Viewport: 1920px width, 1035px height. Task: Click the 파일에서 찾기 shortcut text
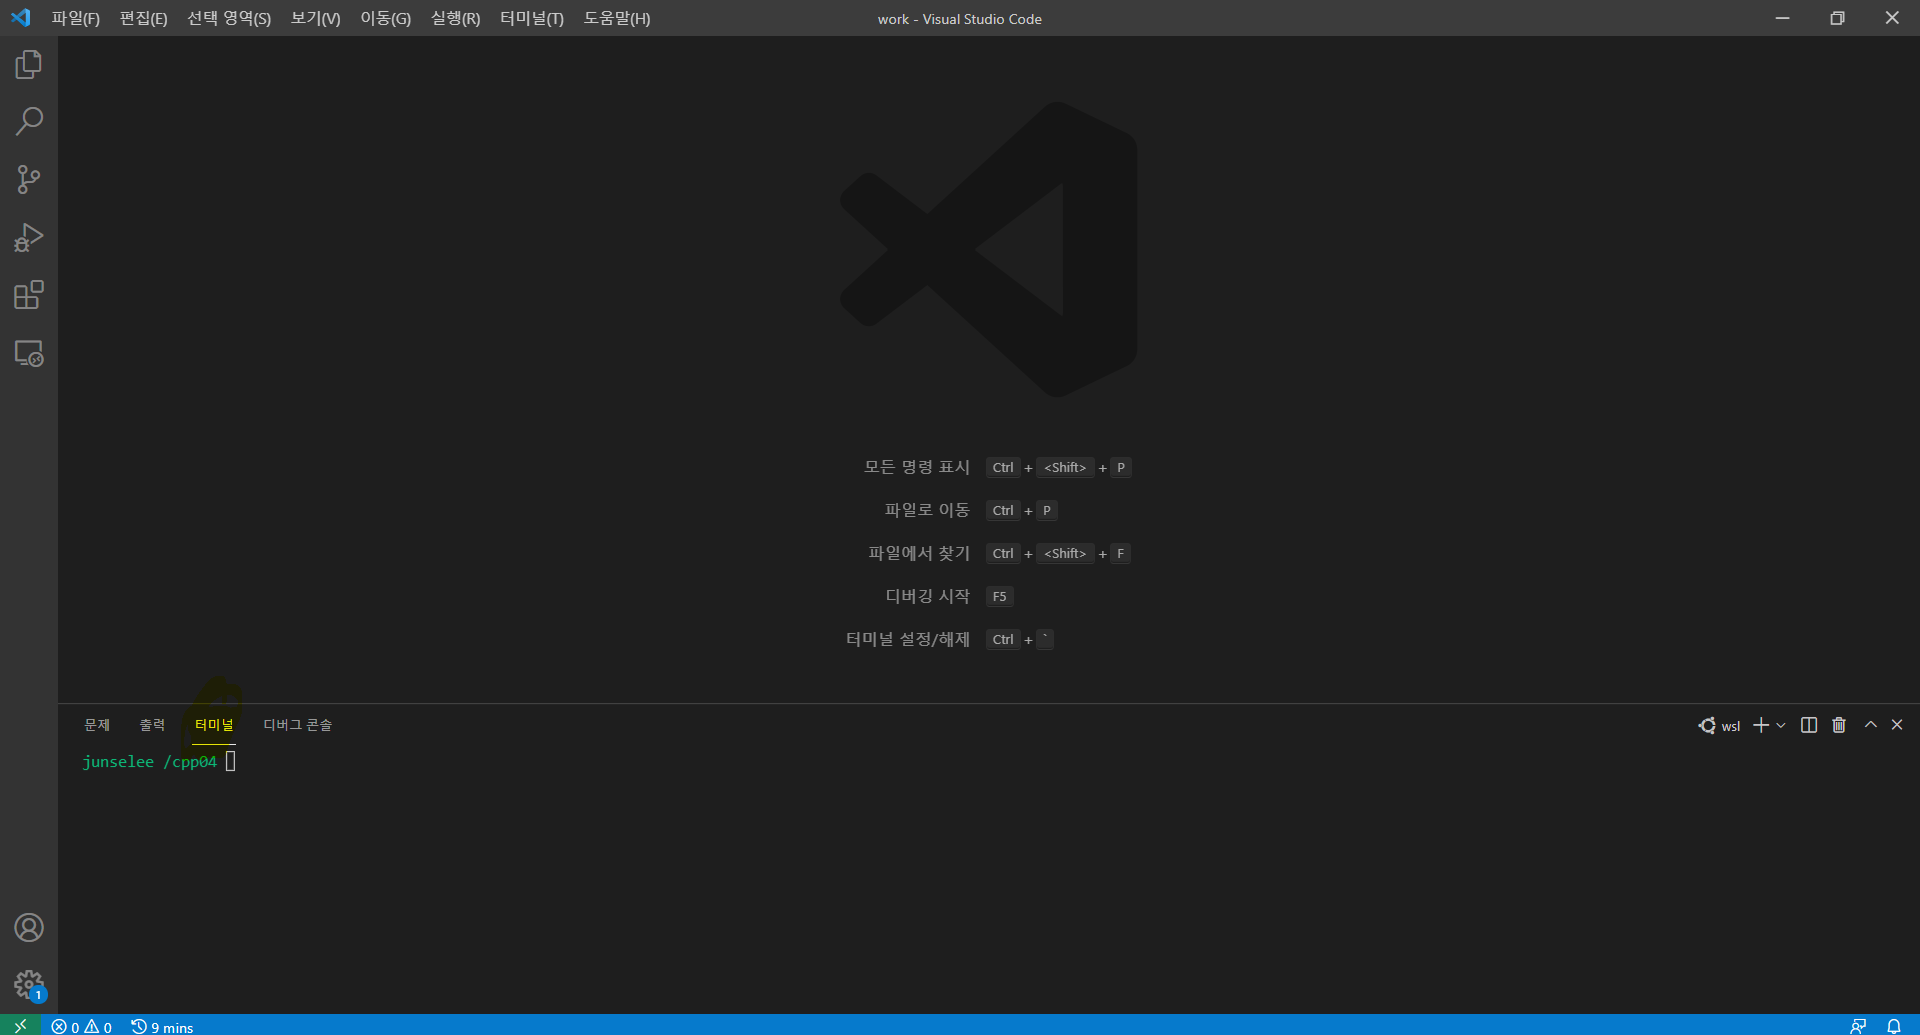[x=919, y=553]
